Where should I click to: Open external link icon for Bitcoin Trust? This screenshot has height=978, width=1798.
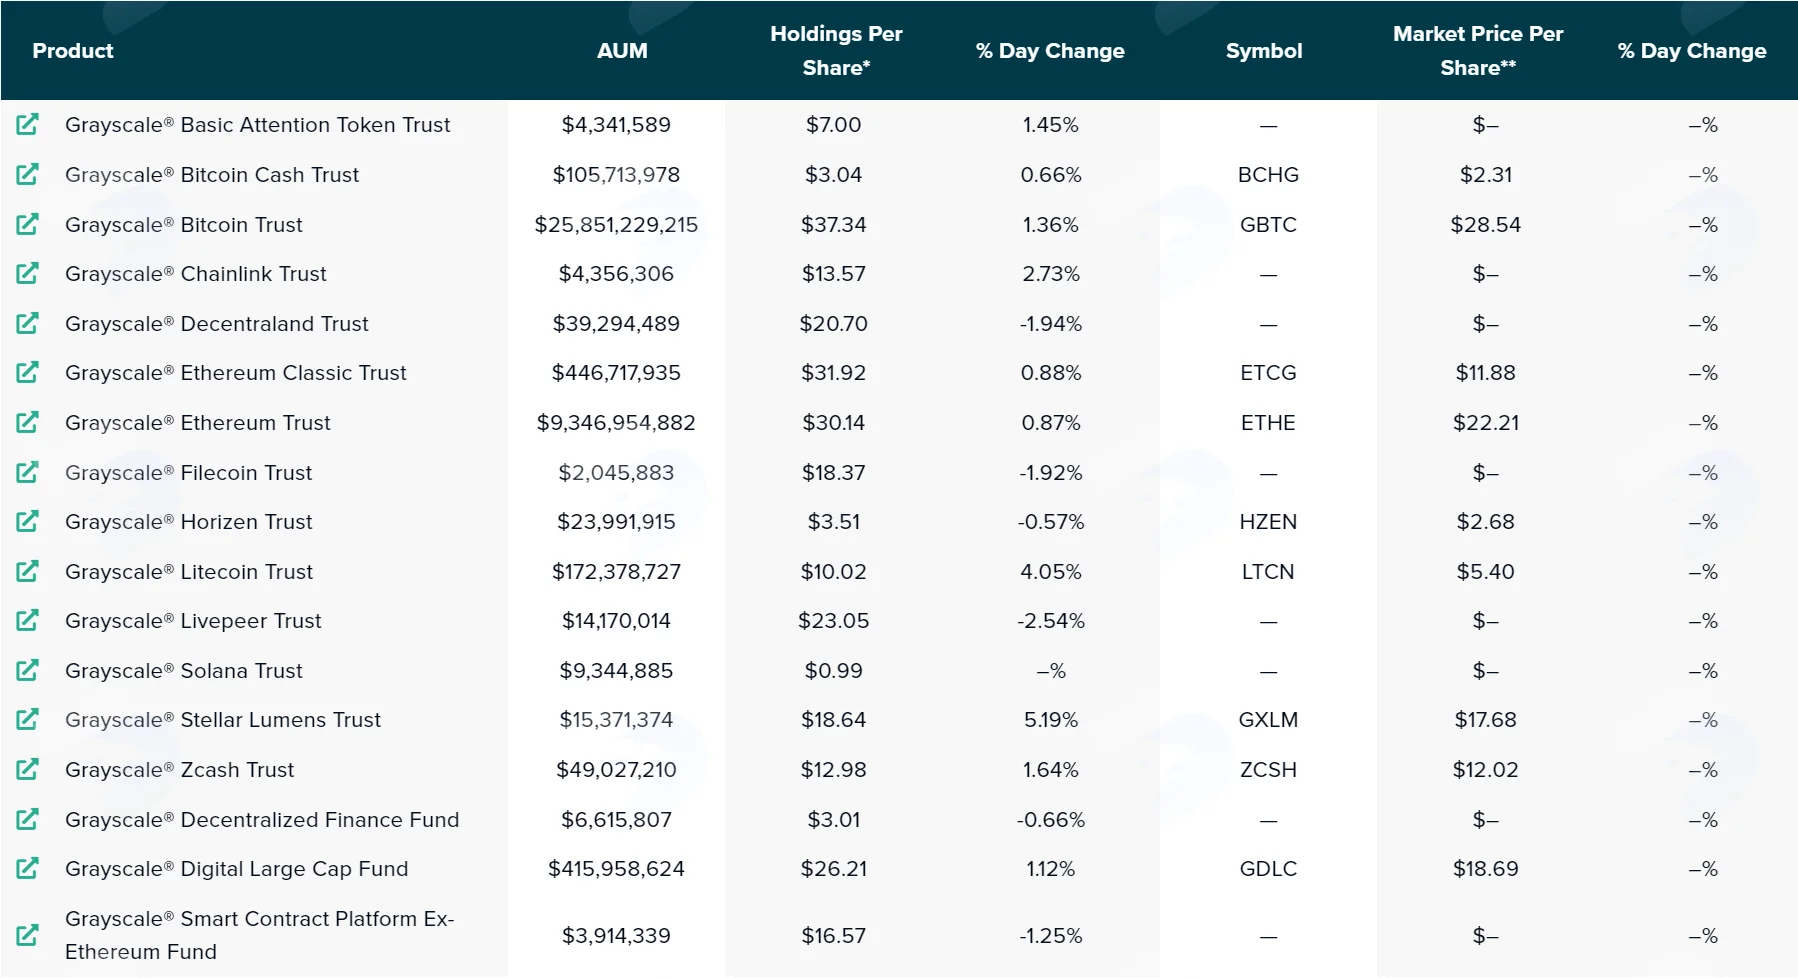click(28, 224)
